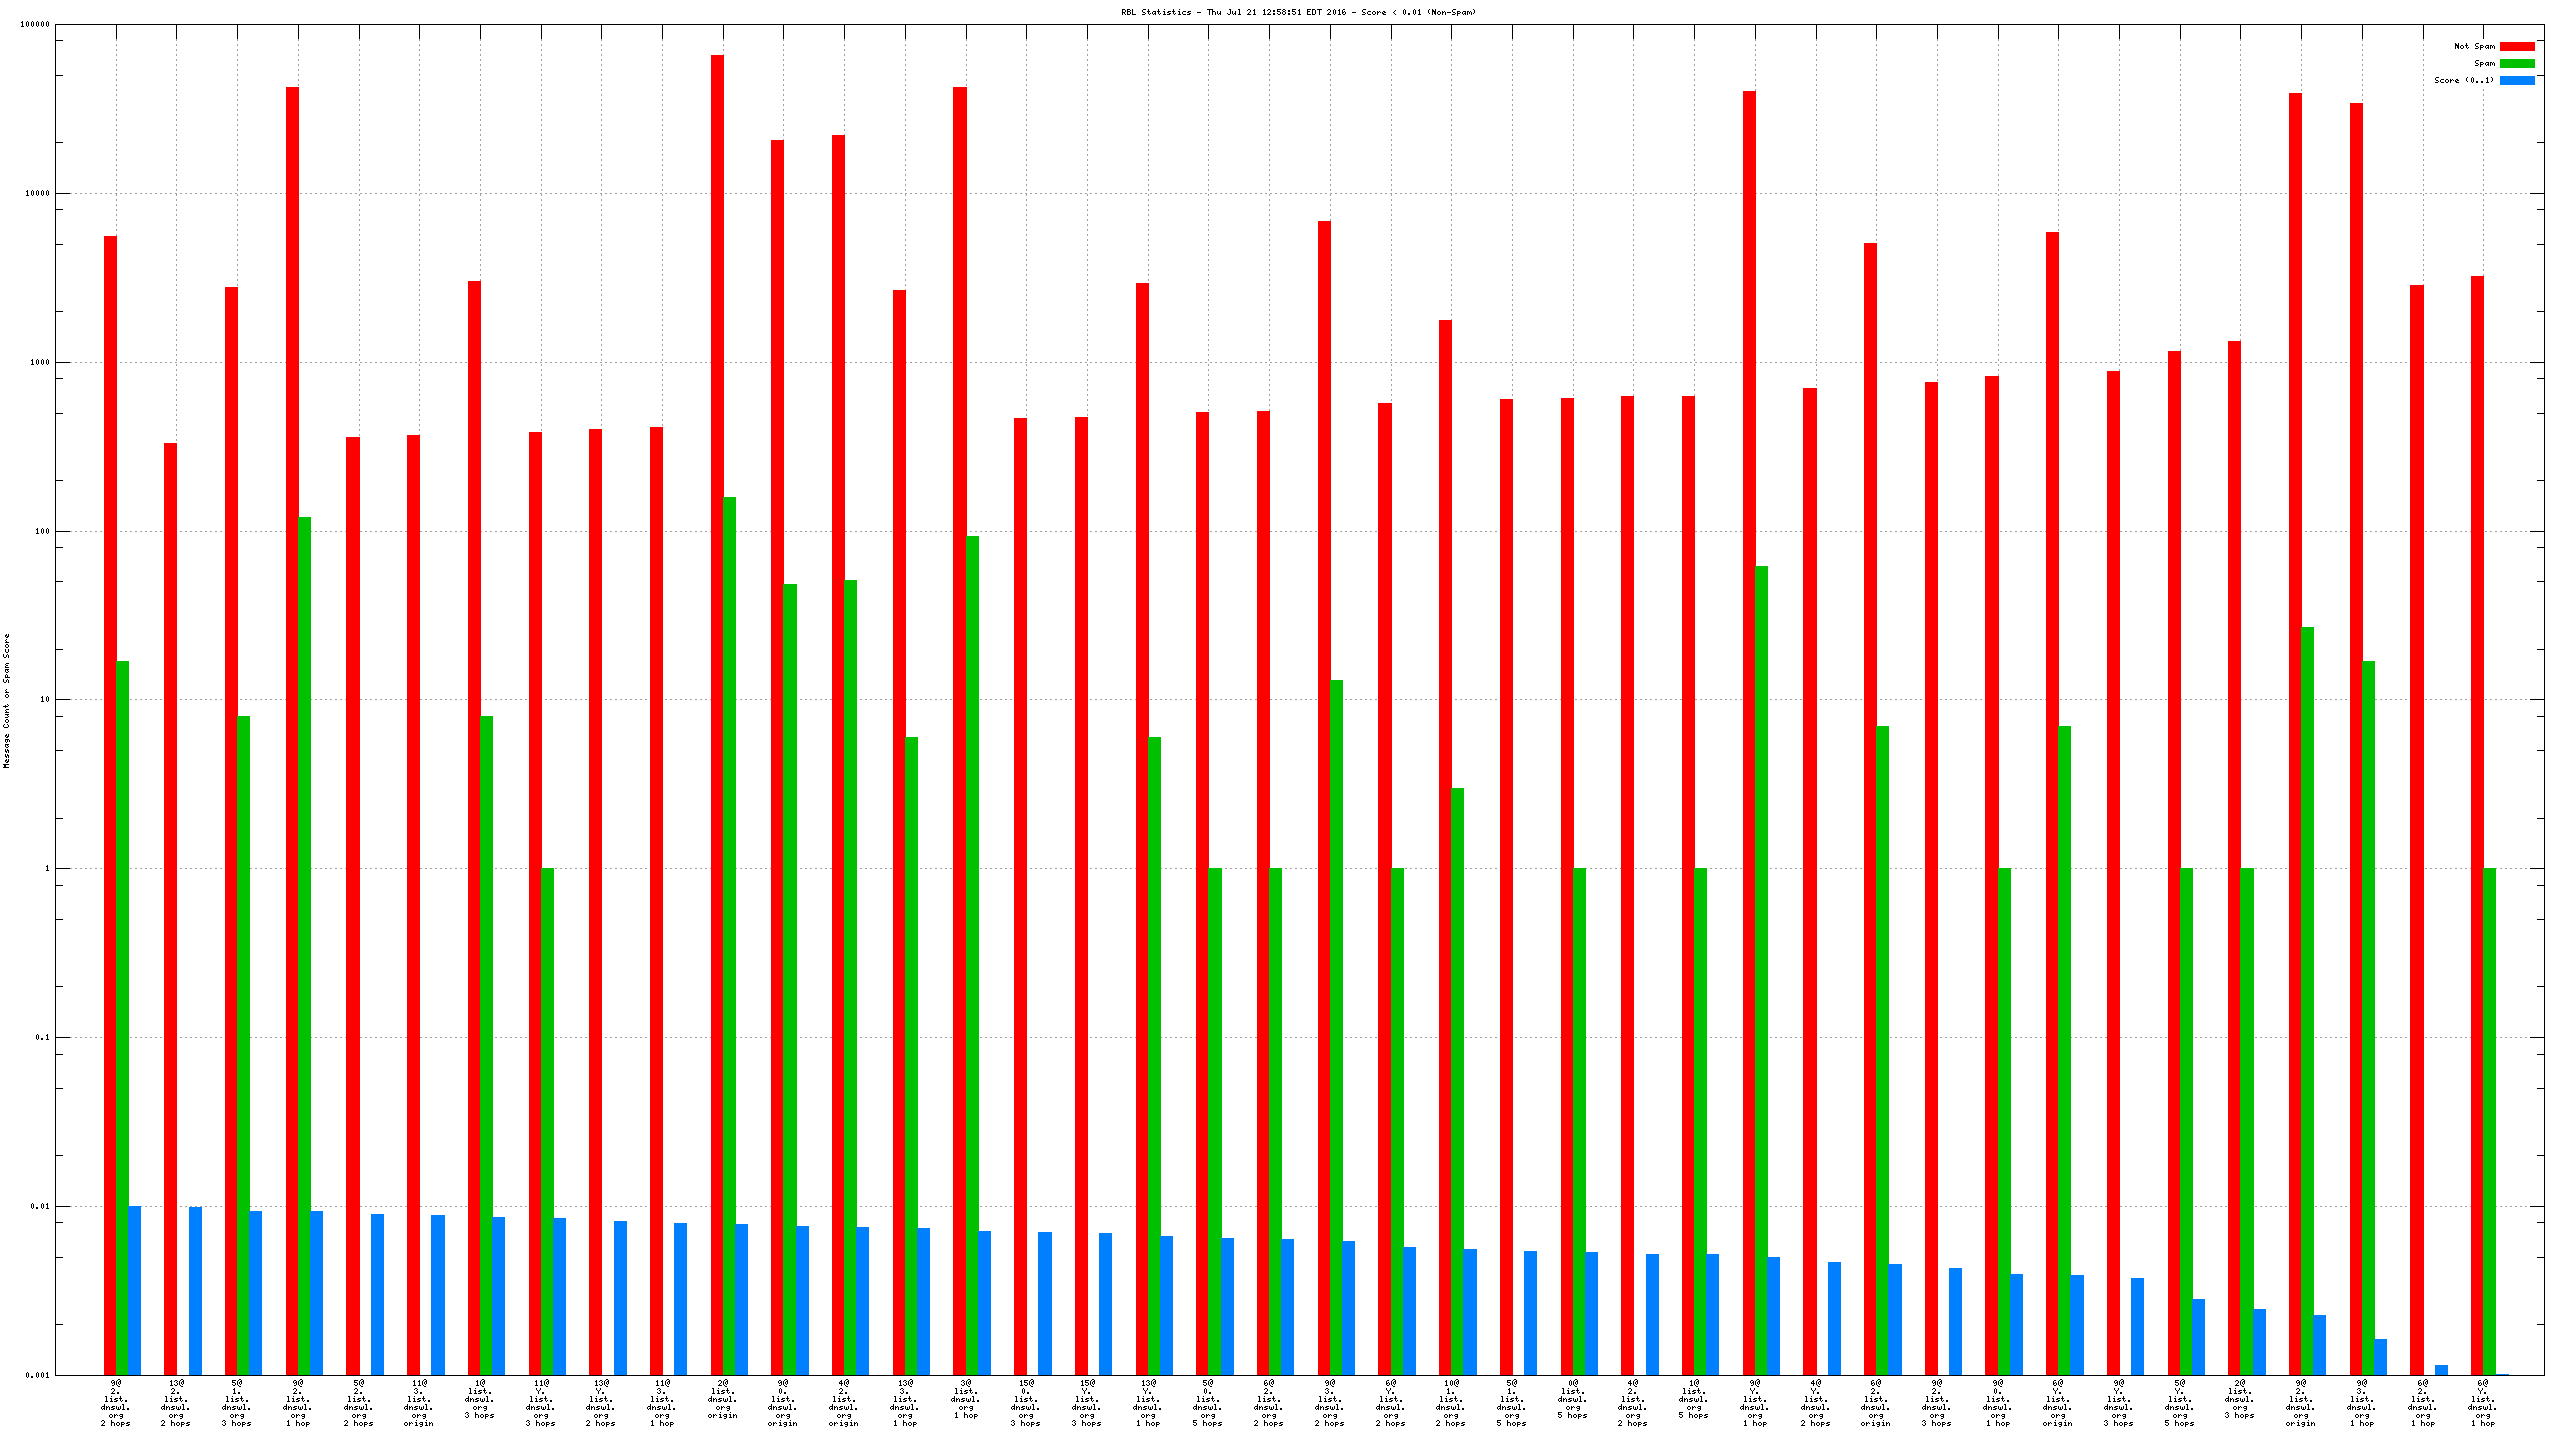Click the 'Score (0..1)' legend label text
The image size is (2560, 1440).
[x=2463, y=80]
